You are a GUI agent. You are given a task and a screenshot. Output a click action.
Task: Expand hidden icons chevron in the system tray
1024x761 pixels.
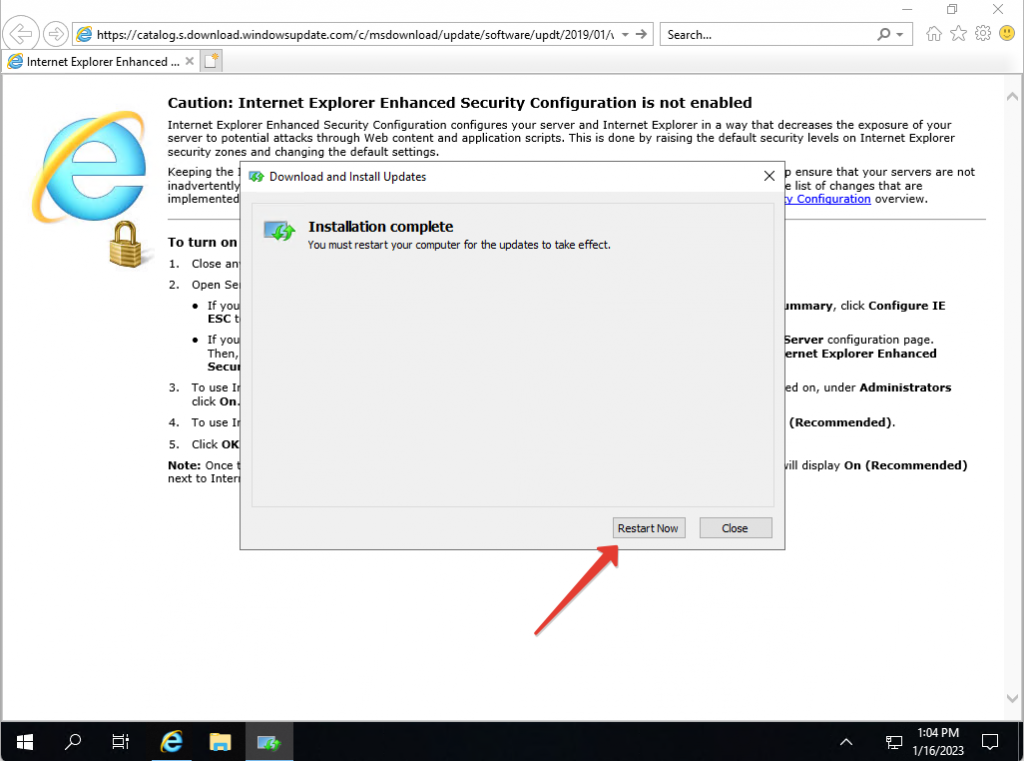(x=846, y=741)
